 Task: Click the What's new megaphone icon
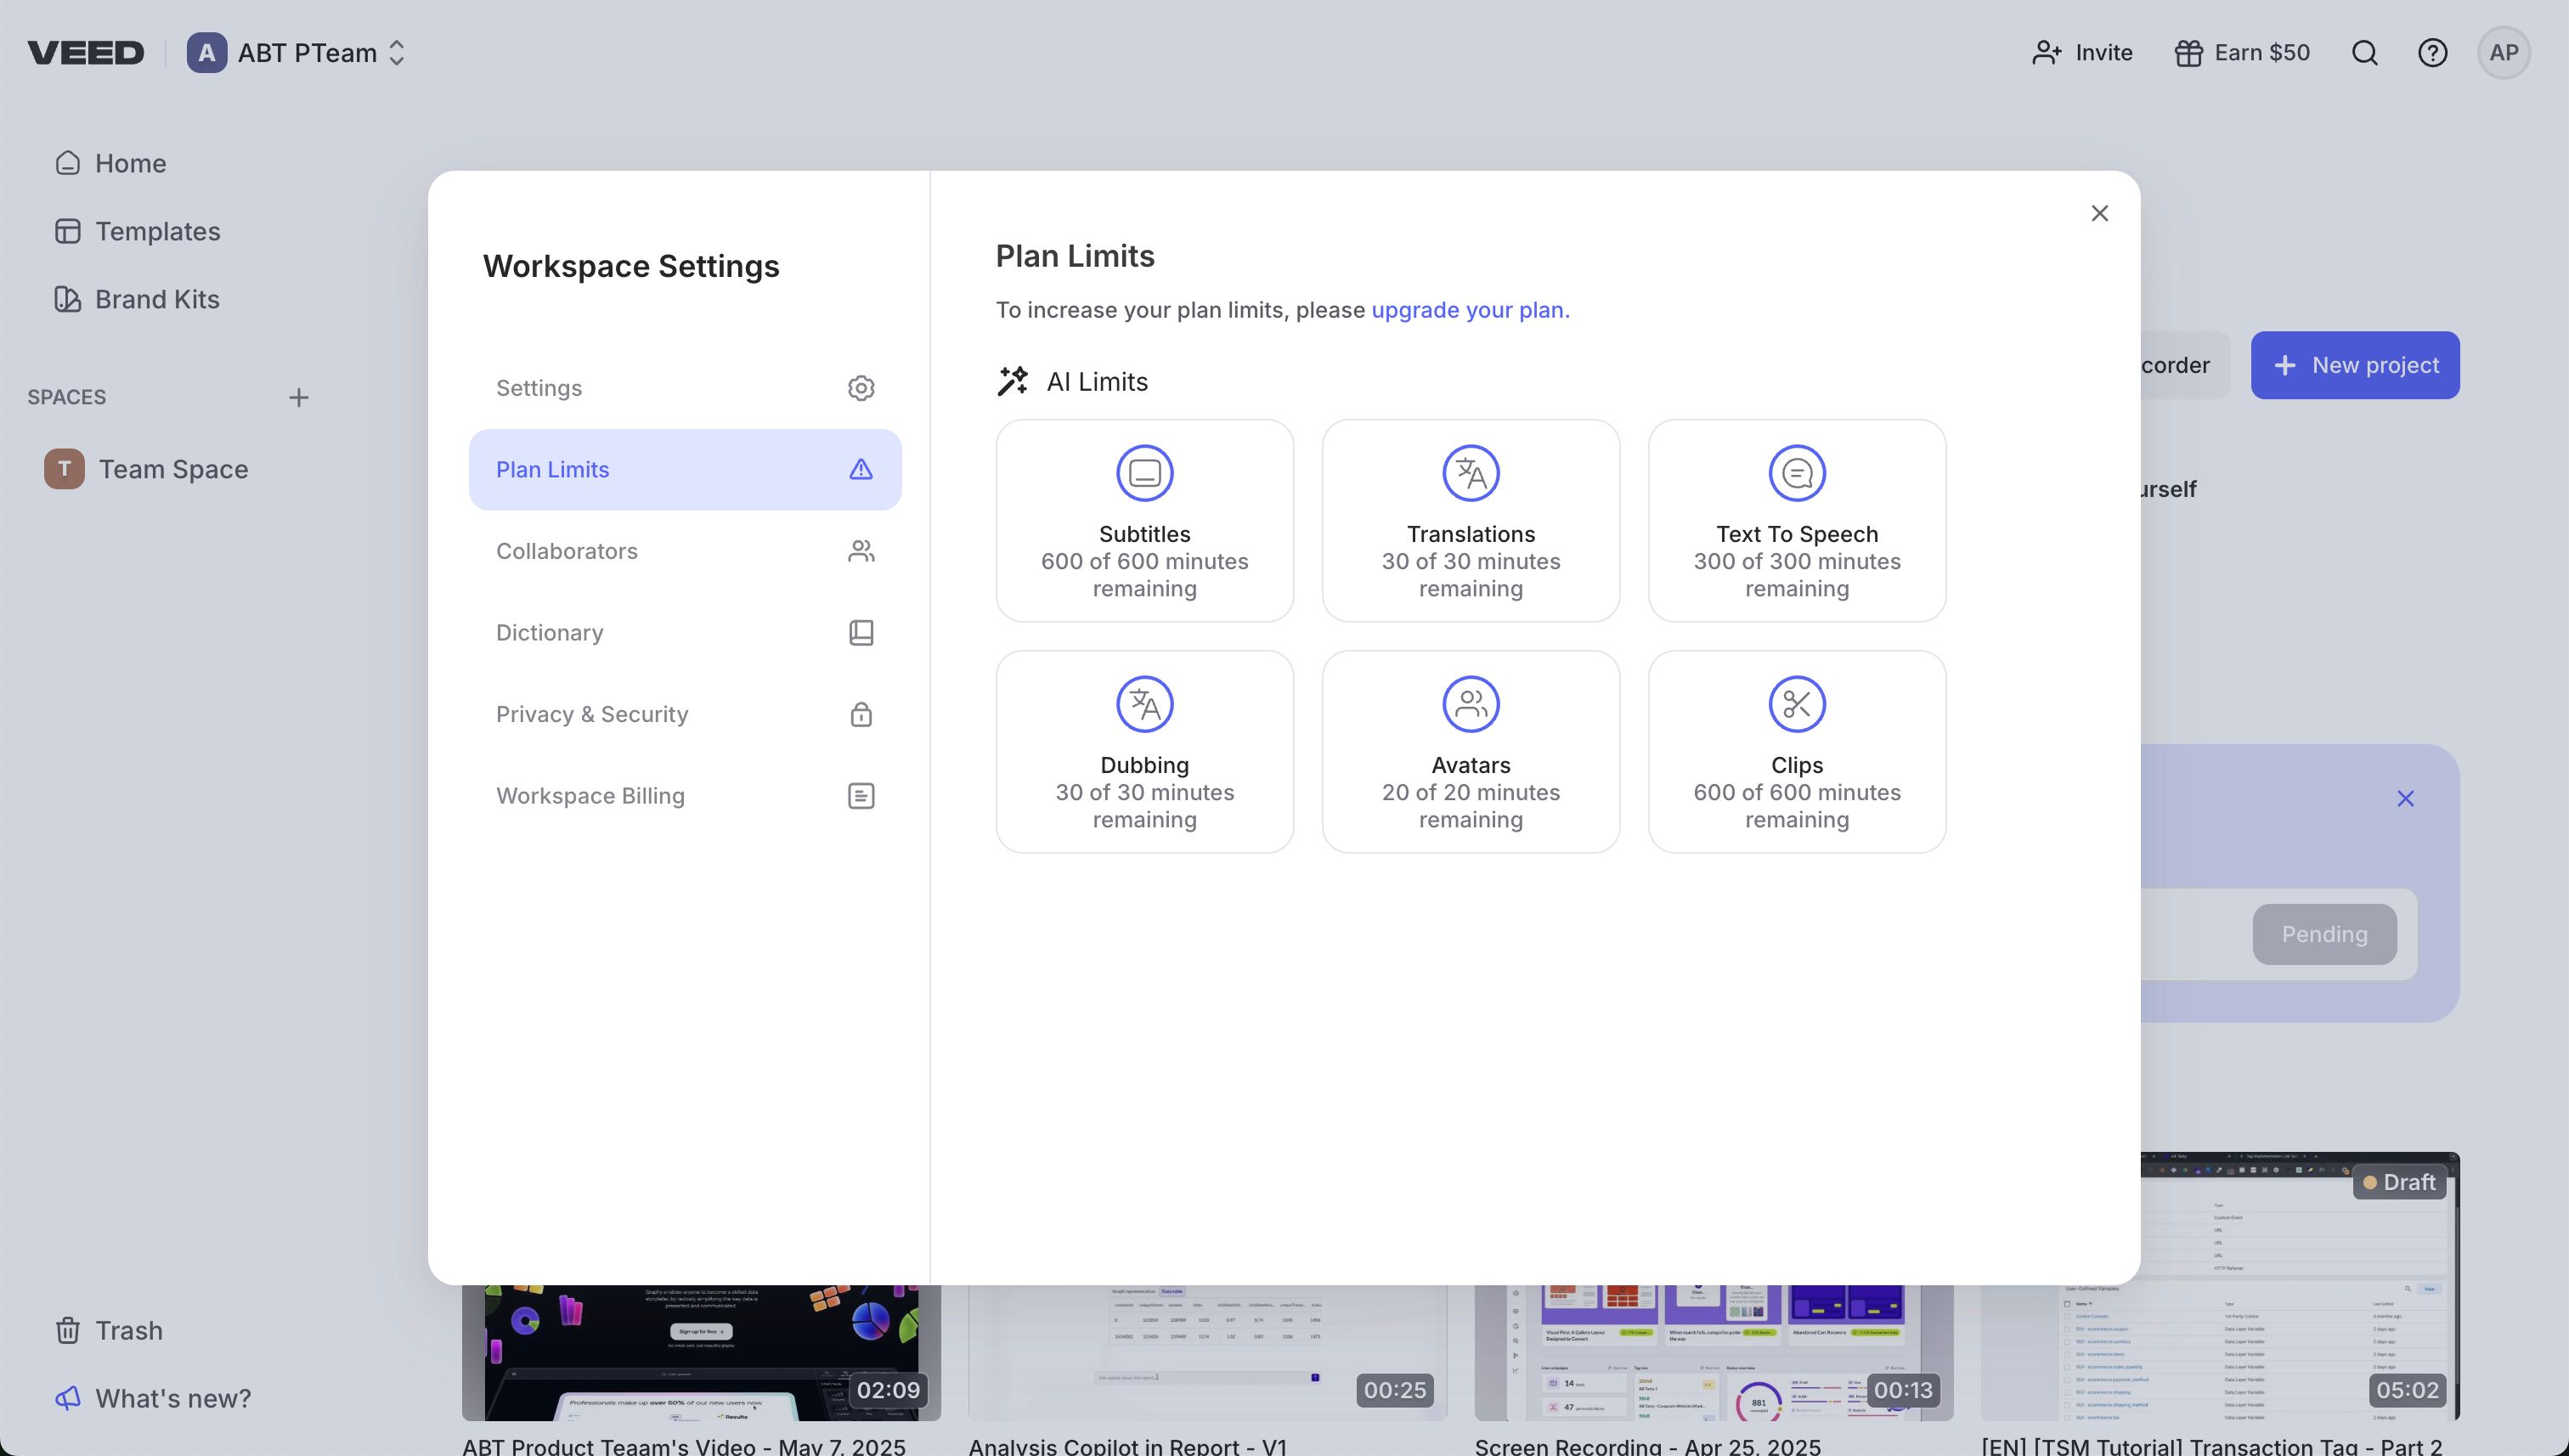tap(68, 1398)
